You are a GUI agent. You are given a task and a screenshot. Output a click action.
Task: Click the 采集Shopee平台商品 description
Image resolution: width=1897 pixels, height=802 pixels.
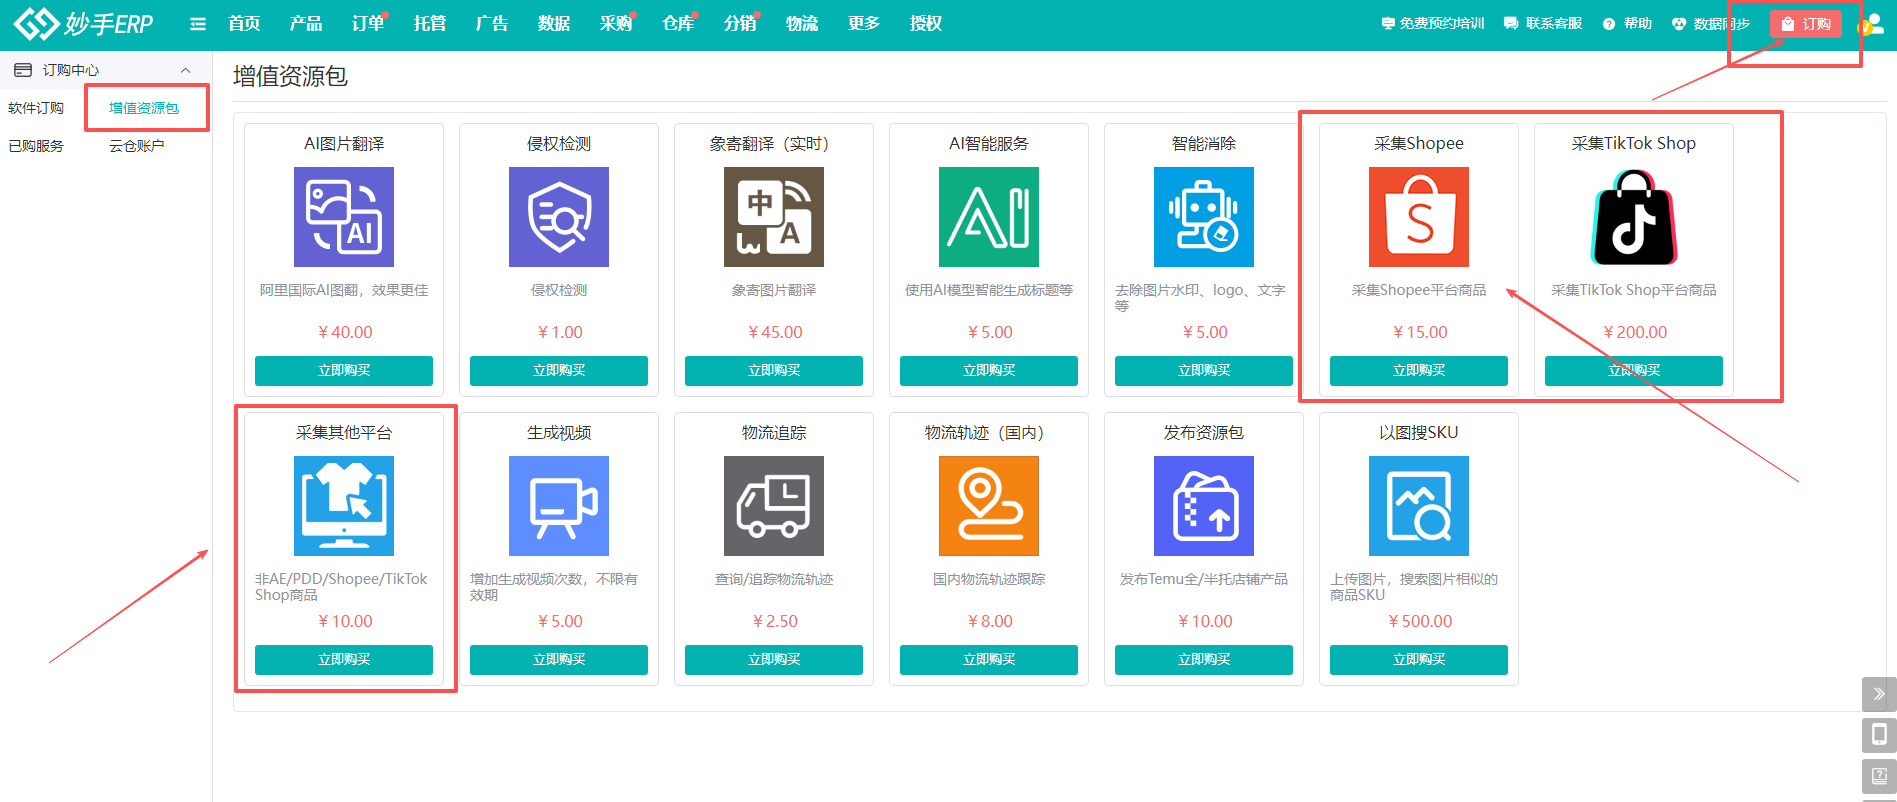[x=1419, y=290]
